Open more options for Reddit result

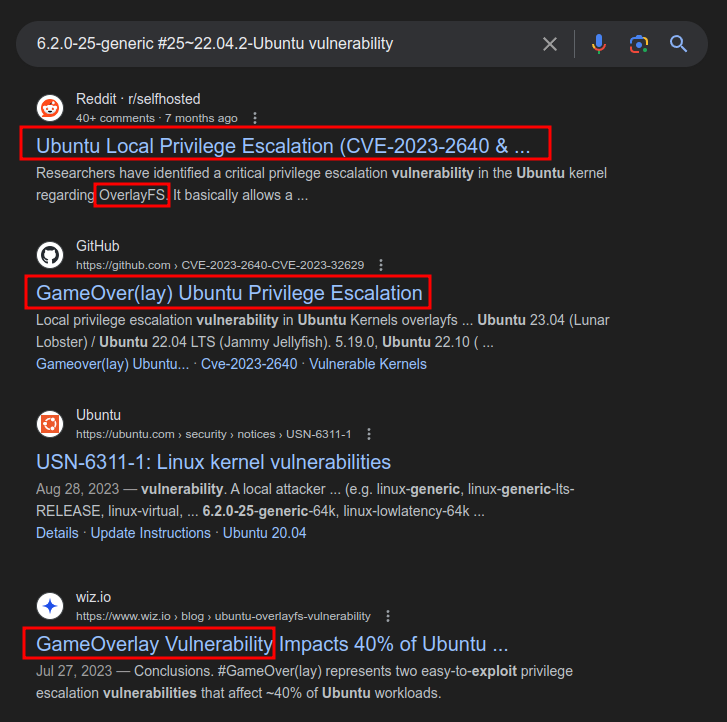[255, 118]
